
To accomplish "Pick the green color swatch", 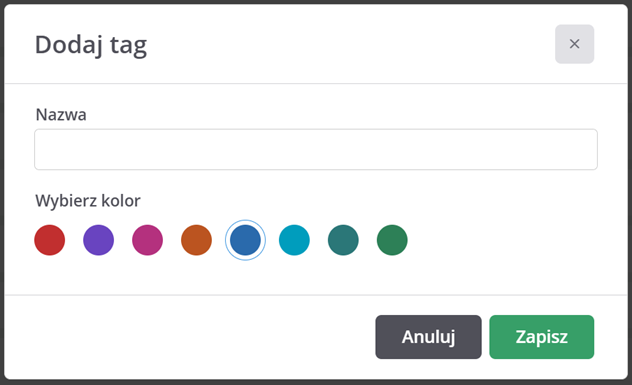I will coord(392,240).
